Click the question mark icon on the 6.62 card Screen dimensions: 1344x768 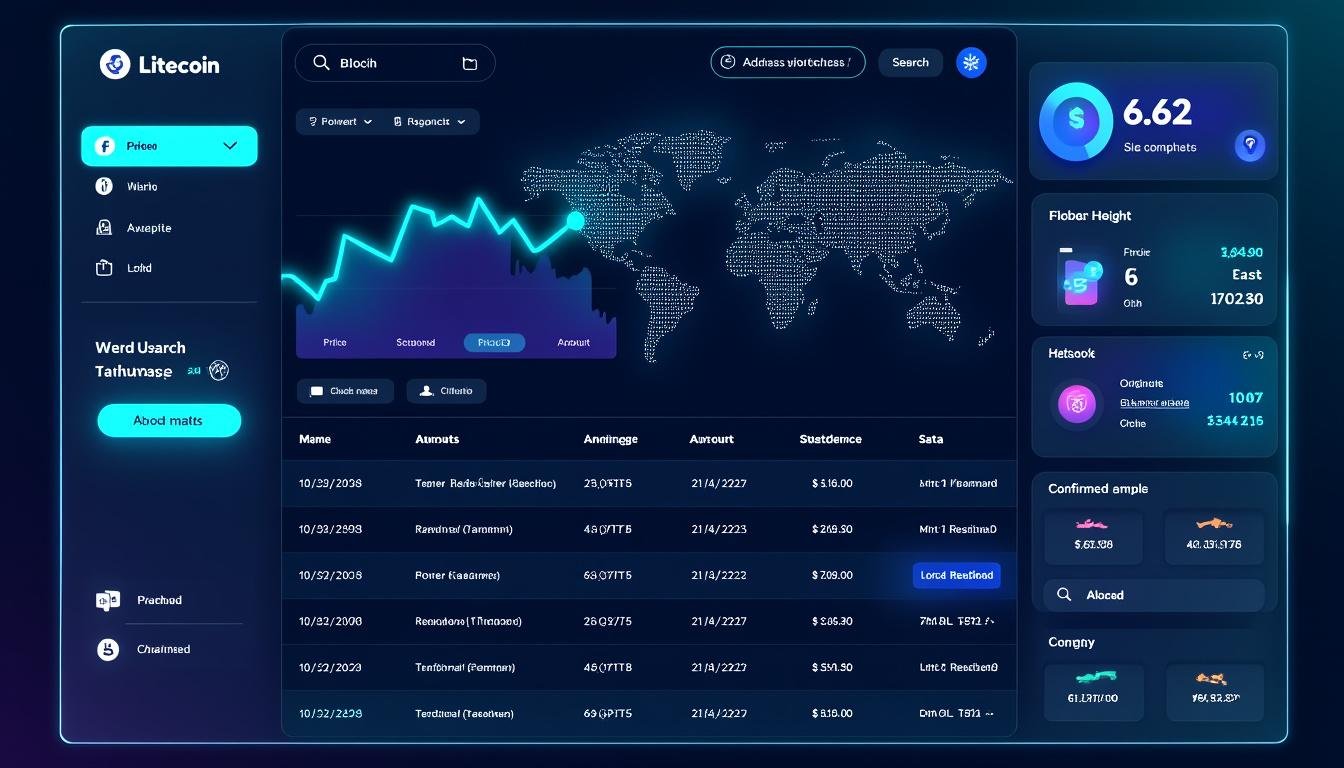(x=1250, y=146)
